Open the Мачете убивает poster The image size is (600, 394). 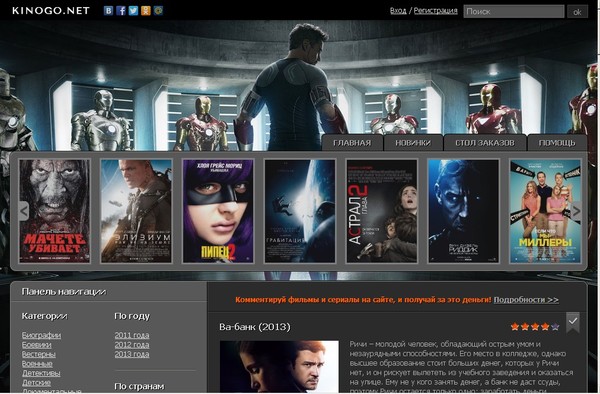(x=55, y=211)
